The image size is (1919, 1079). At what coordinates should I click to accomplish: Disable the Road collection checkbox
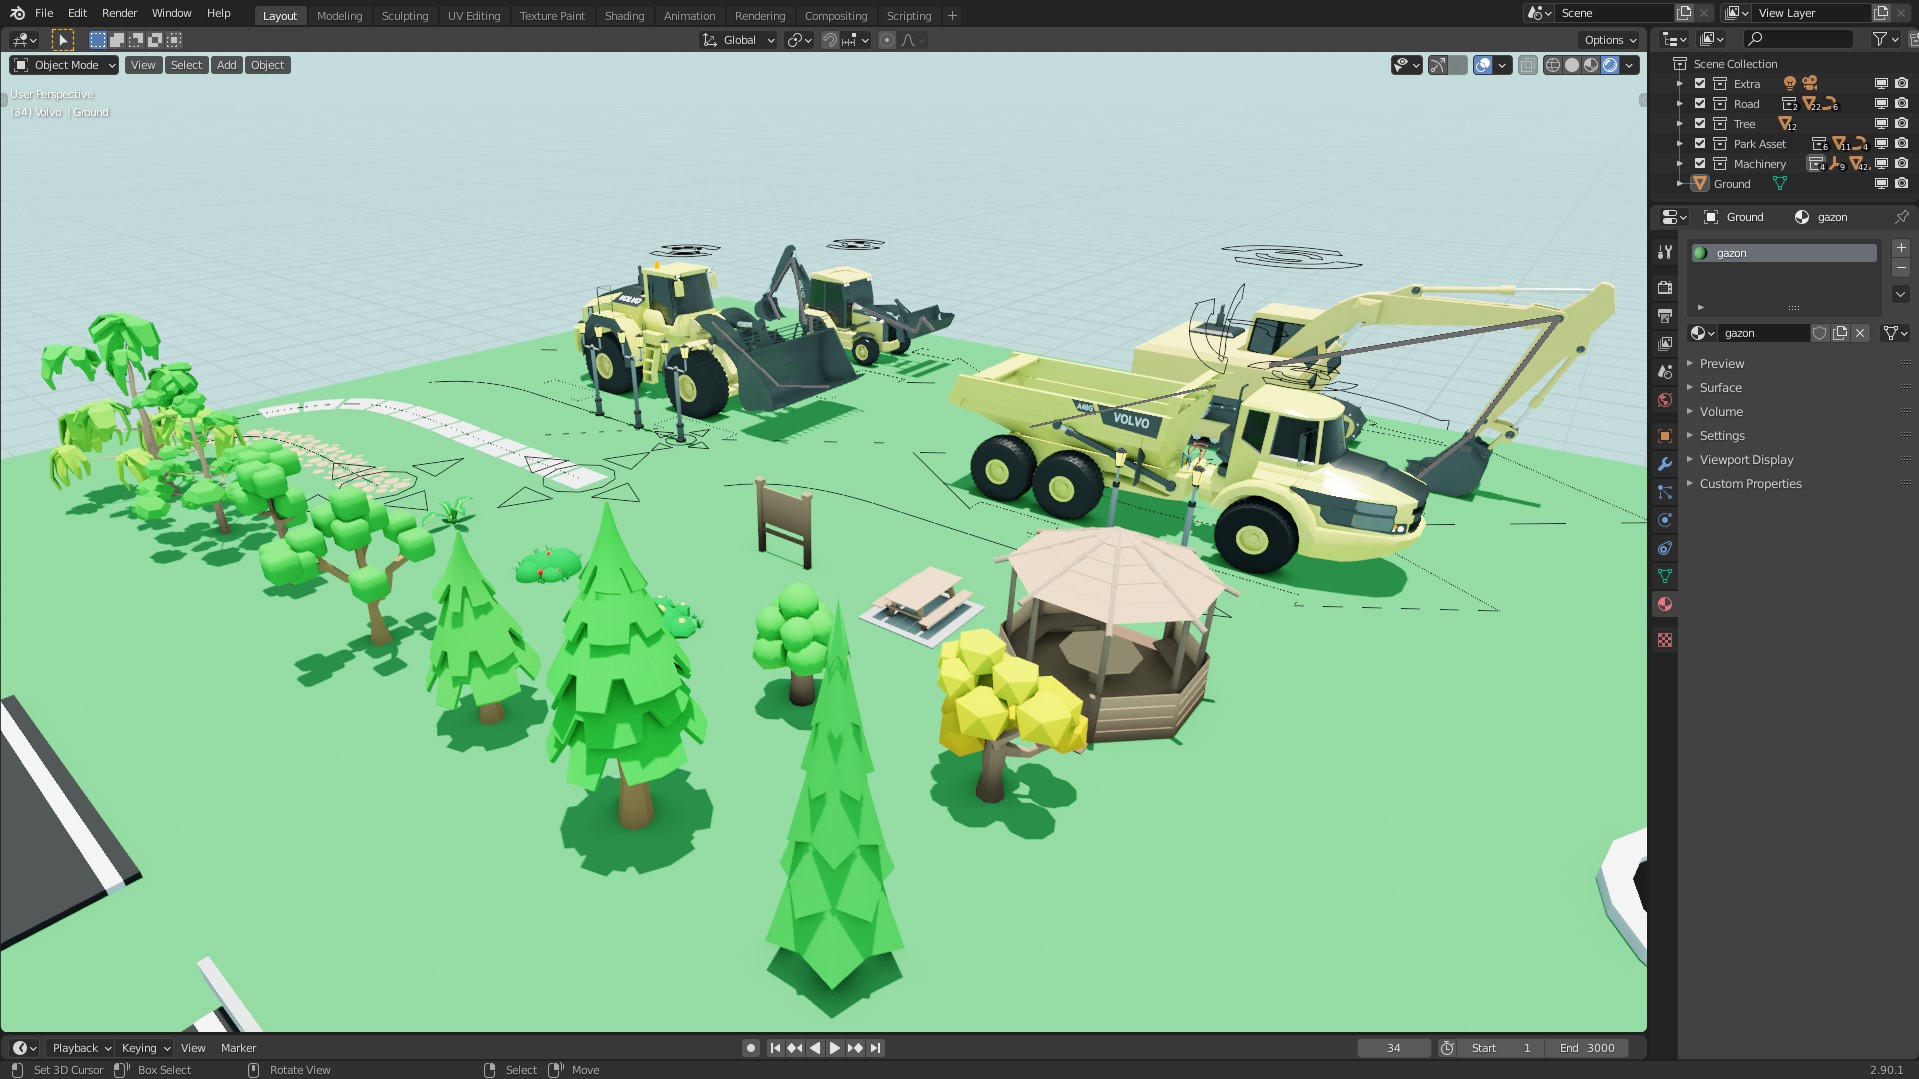[1700, 103]
